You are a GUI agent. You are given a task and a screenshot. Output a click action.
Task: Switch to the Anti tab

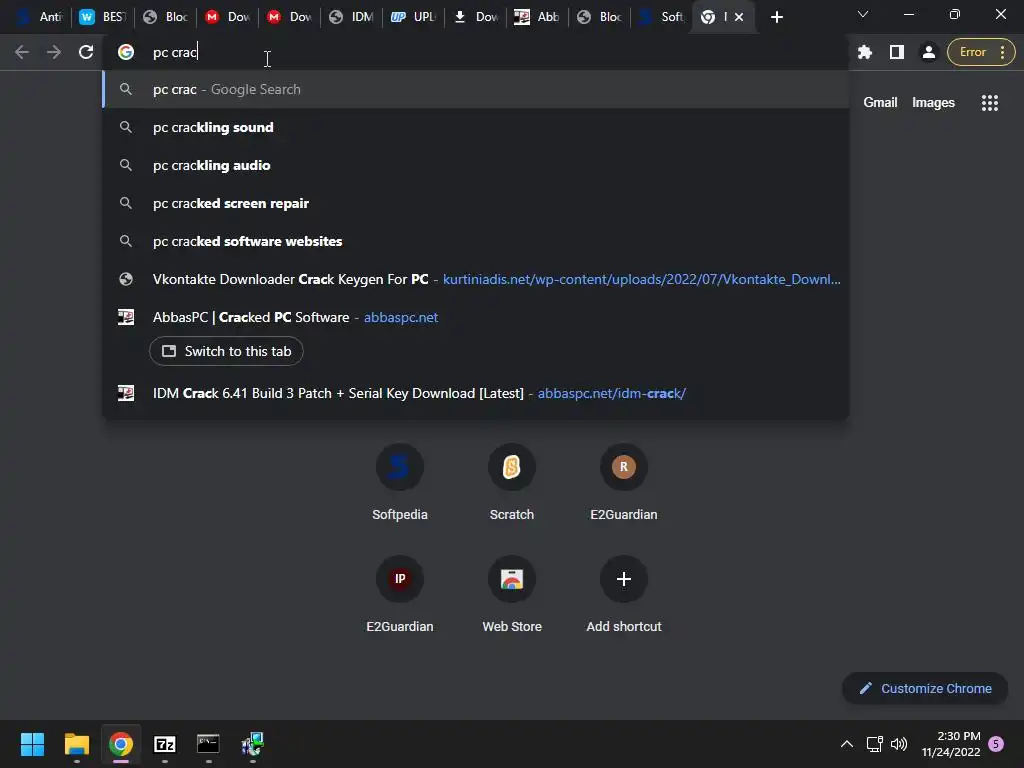(x=40, y=17)
